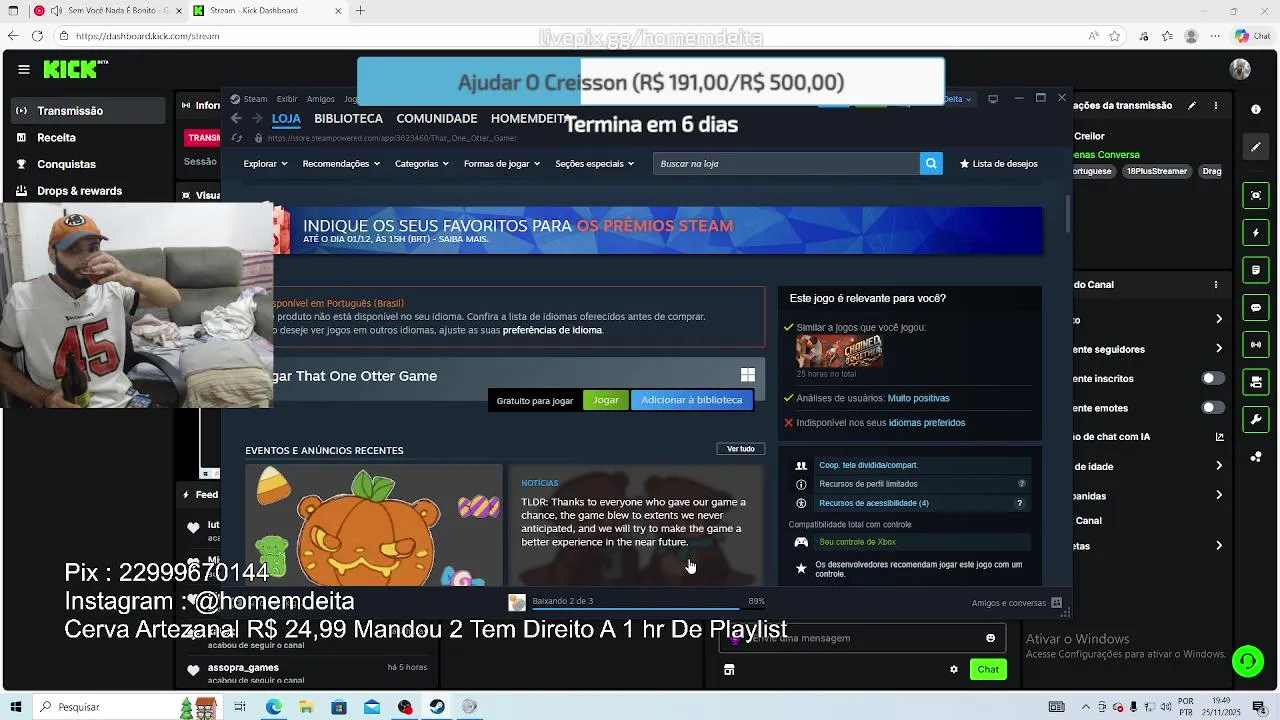The width and height of the screenshot is (1280, 720).
Task: Open AI chat moderation external link
Action: point(1219,437)
